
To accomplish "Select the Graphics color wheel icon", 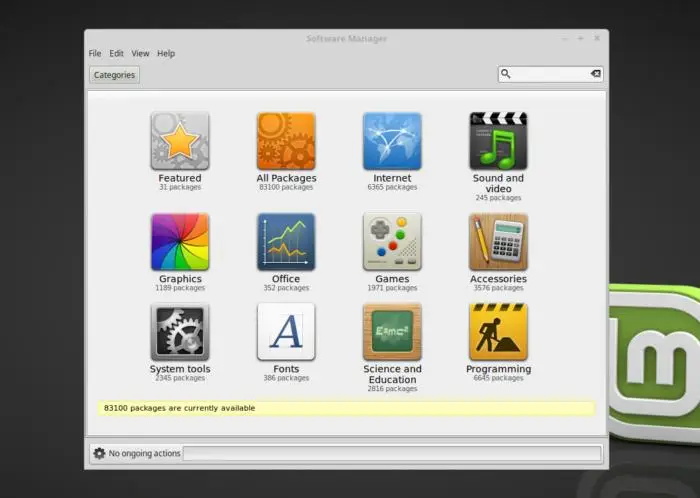I will (180, 242).
